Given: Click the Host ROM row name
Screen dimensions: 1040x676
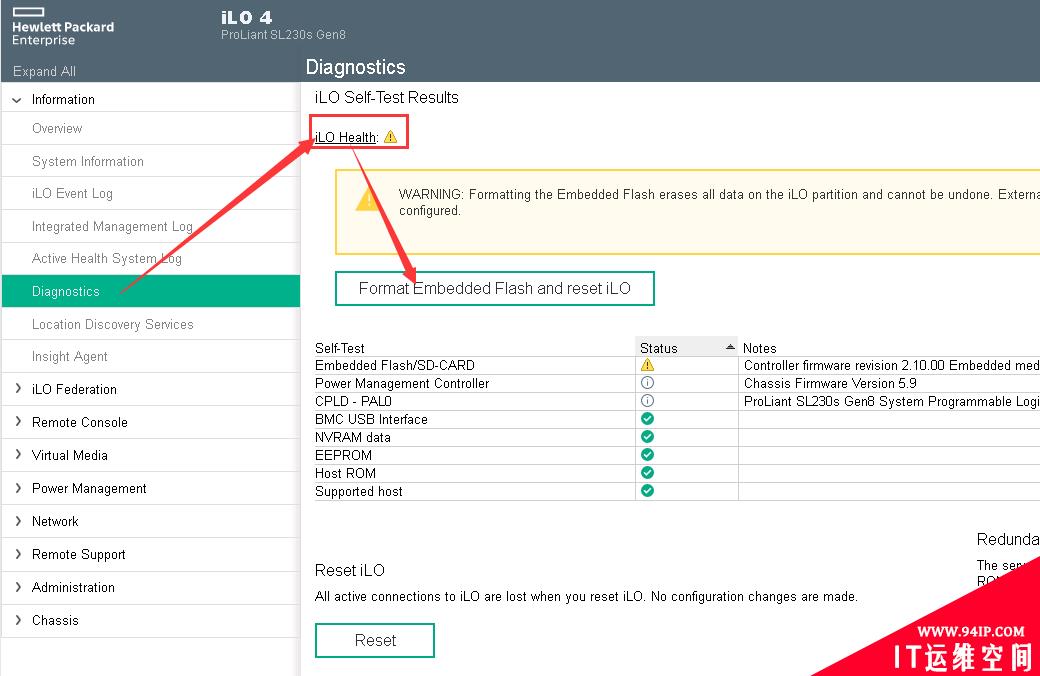Looking at the screenshot, I should pyautogui.click(x=346, y=472).
